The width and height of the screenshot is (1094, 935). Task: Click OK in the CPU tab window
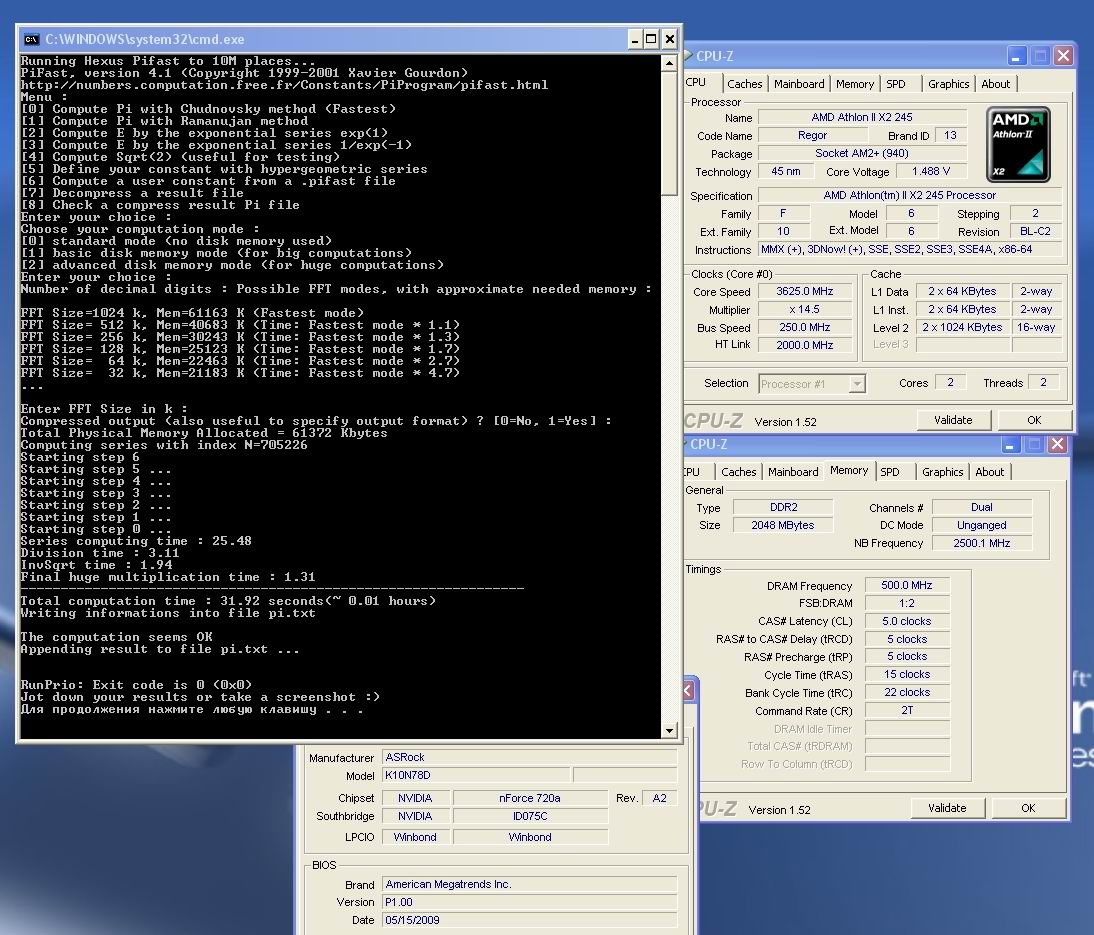click(1034, 420)
